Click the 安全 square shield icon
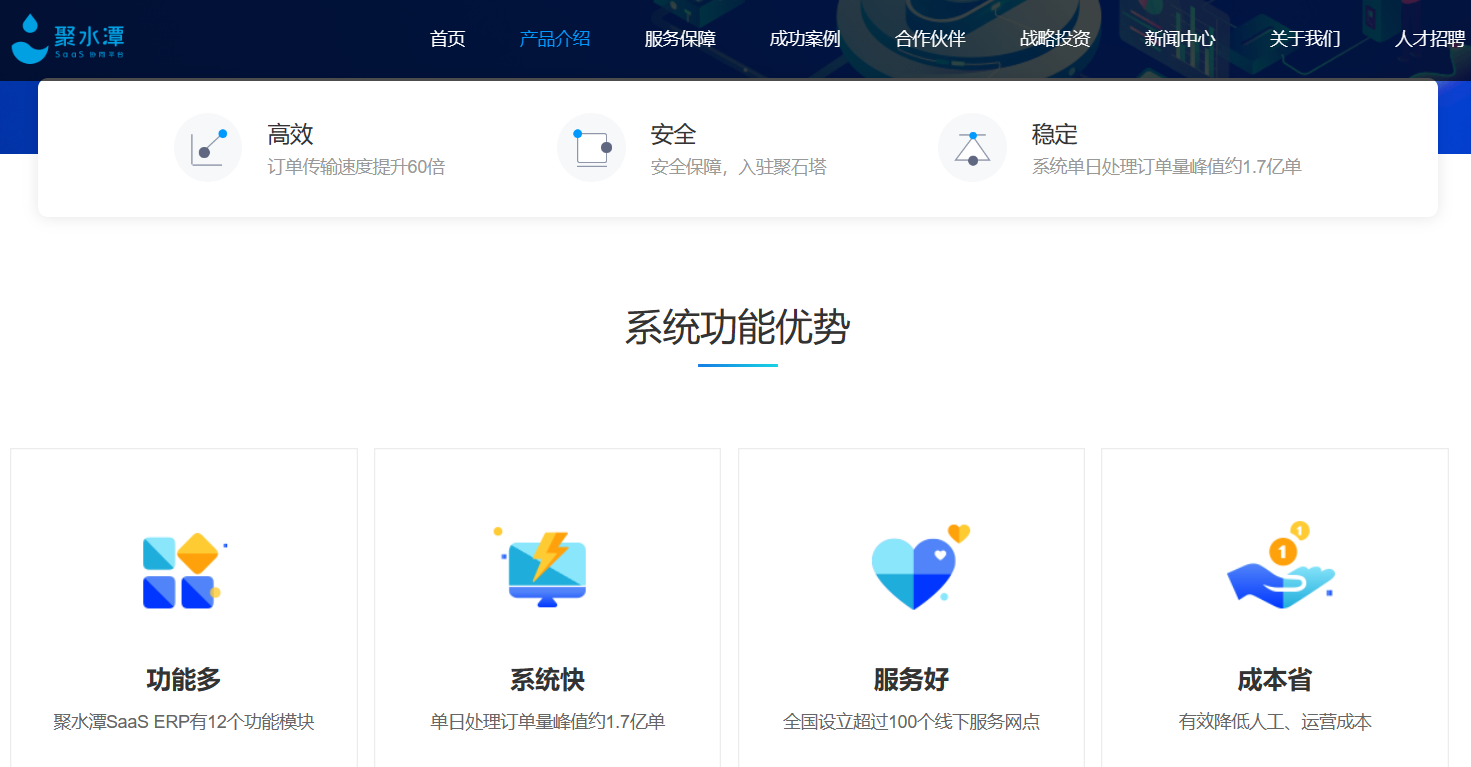Image resolution: width=1471 pixels, height=767 pixels. pos(591,148)
